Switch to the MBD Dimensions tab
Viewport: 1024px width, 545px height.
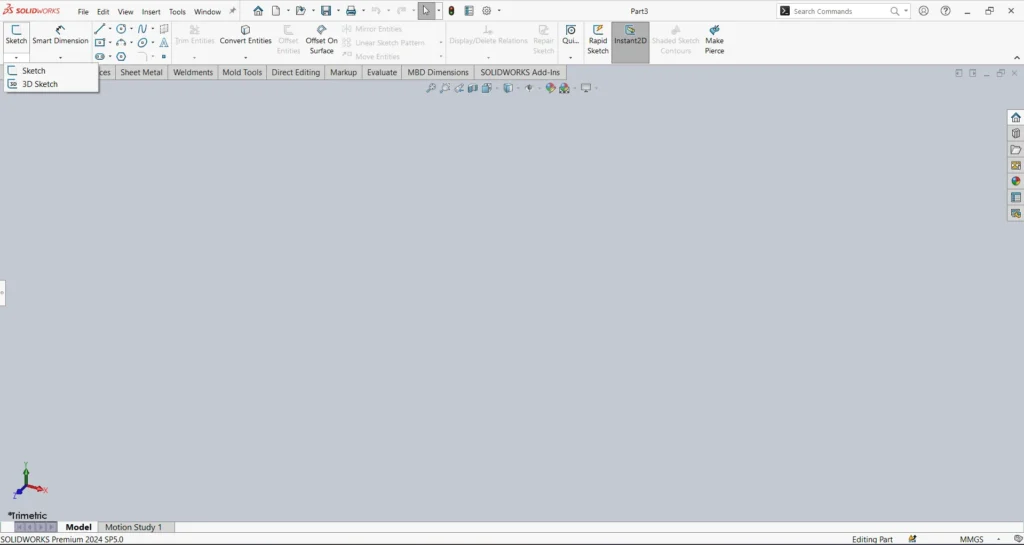(438, 72)
